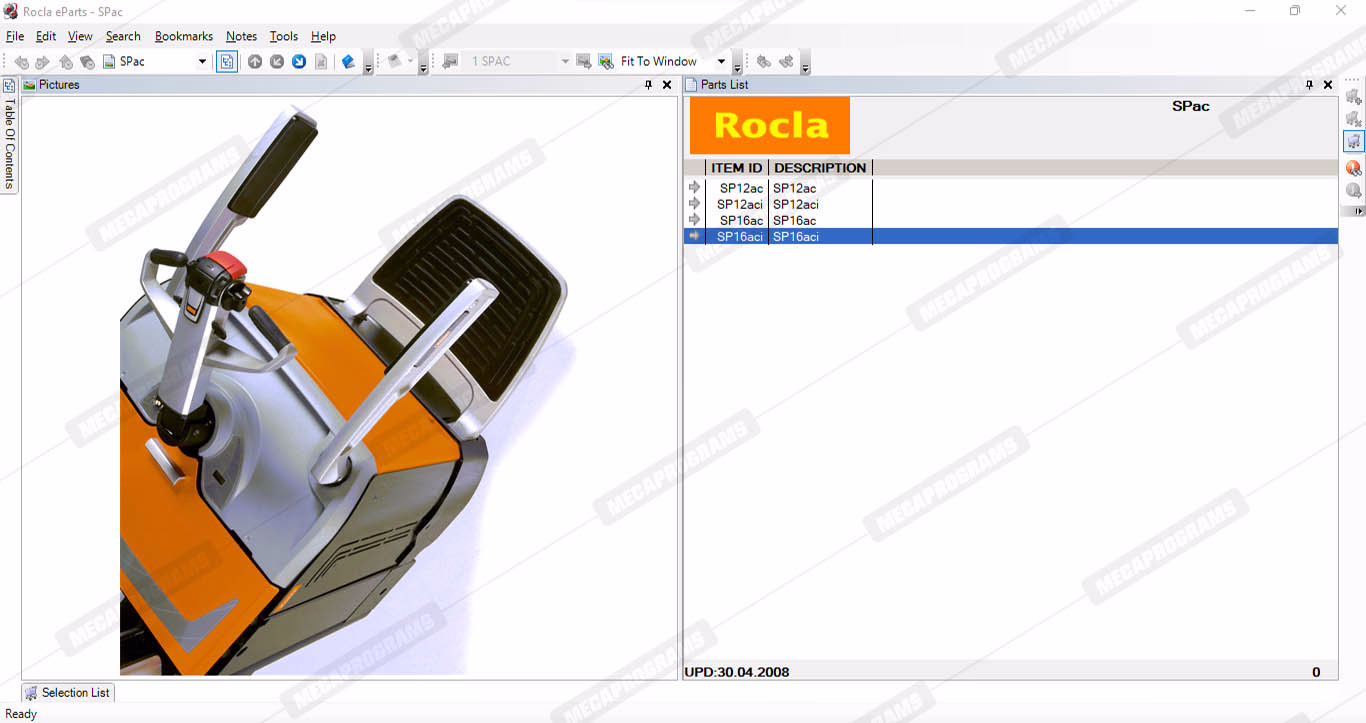
Task: Click the blue down-right arrow navigation icon
Action: click(x=299, y=62)
